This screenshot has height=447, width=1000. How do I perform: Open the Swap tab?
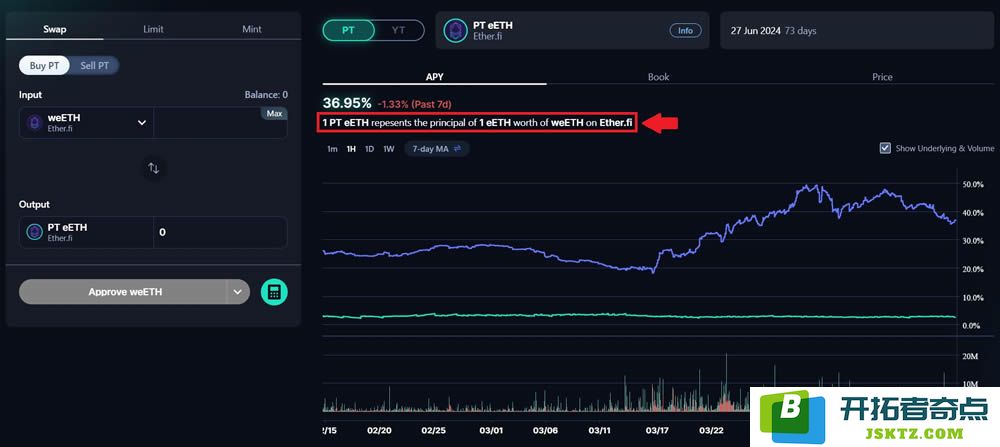(x=55, y=29)
